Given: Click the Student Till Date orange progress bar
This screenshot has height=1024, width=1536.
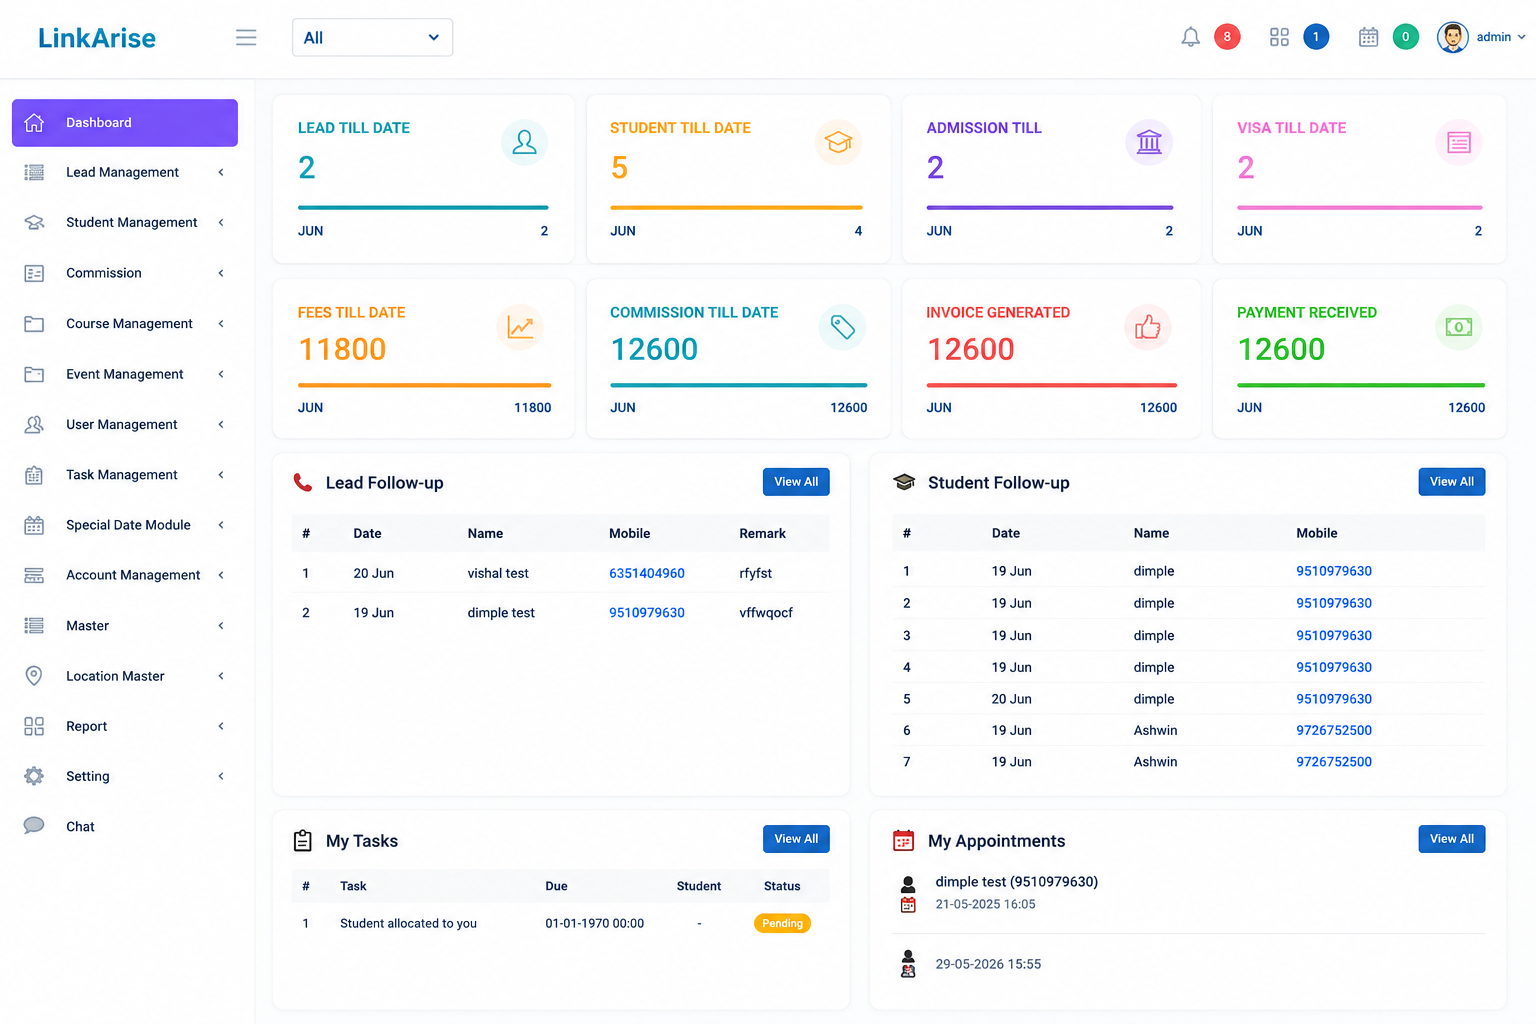Looking at the screenshot, I should click(736, 207).
